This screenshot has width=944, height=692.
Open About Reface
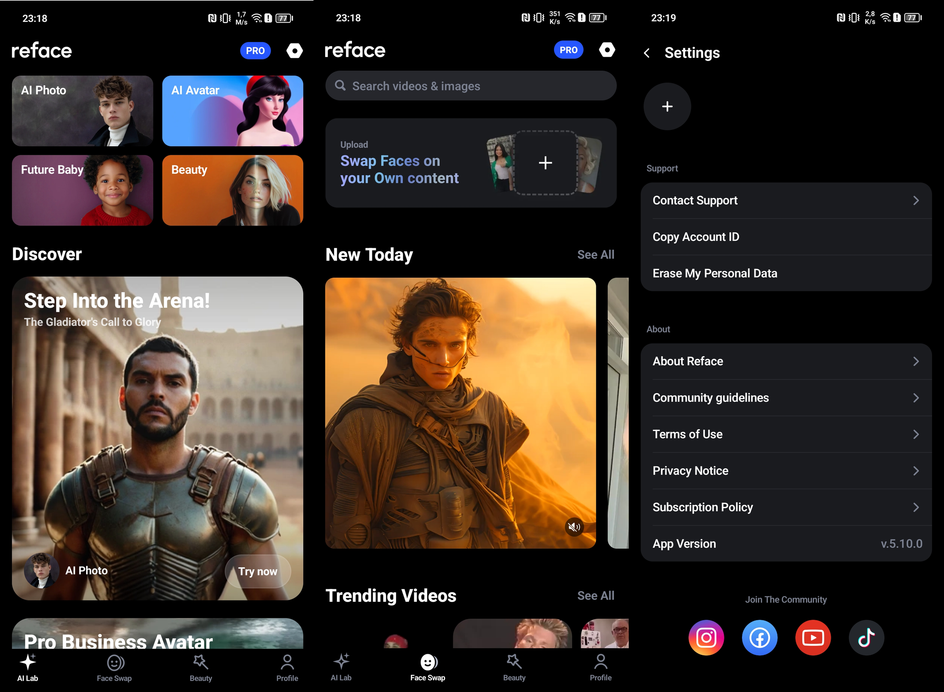(786, 361)
